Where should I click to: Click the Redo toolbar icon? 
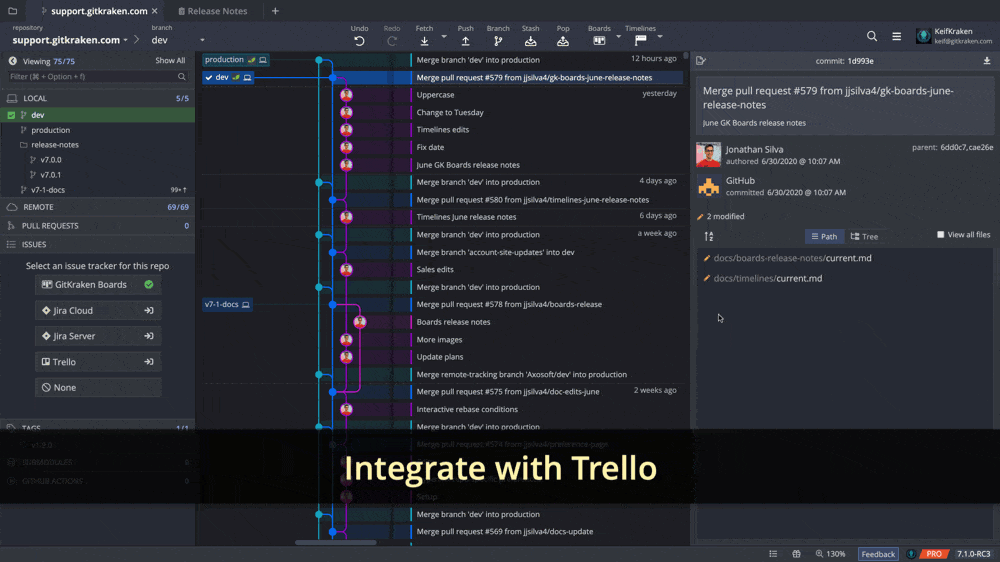392,41
